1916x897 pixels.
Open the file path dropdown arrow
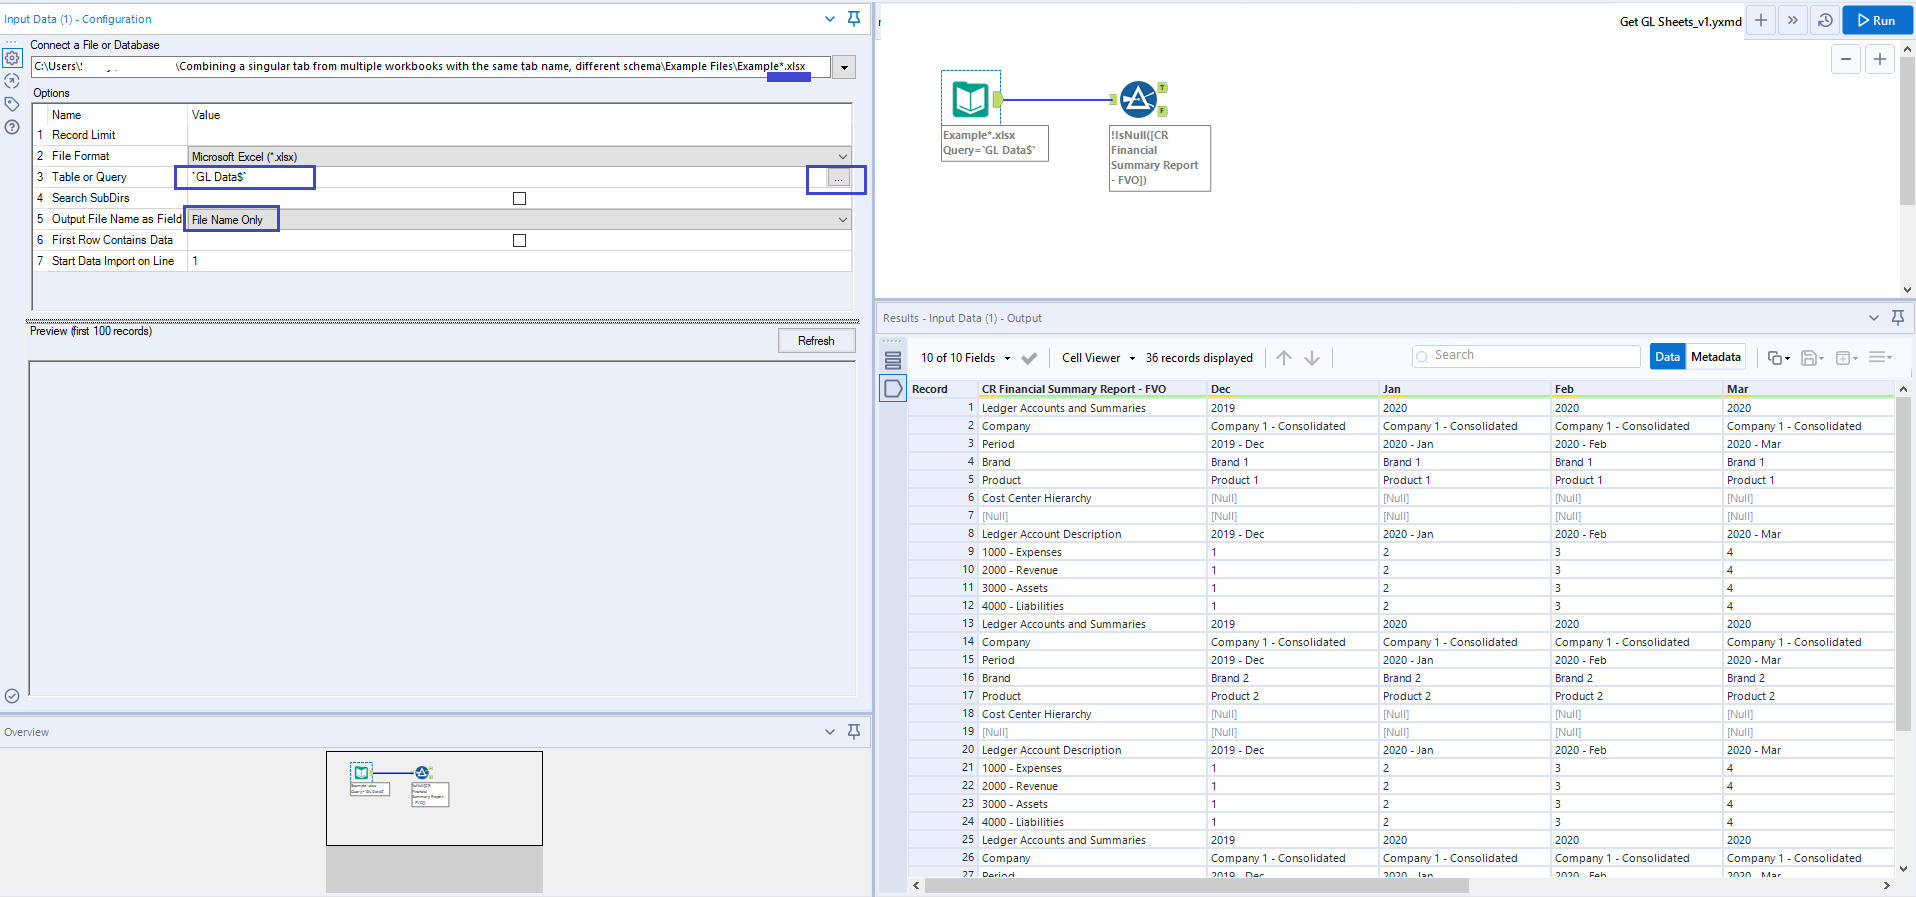[x=845, y=68]
